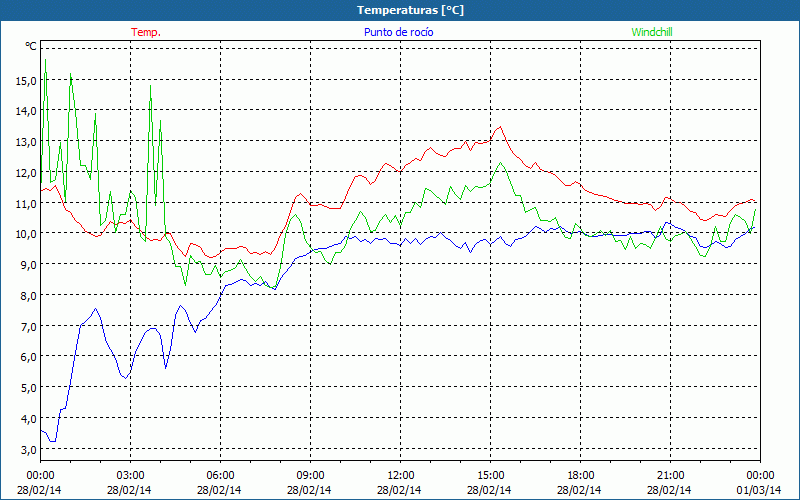Click the 3,0 y-axis value
Viewport: 800px width, 500px height.
click(29, 449)
